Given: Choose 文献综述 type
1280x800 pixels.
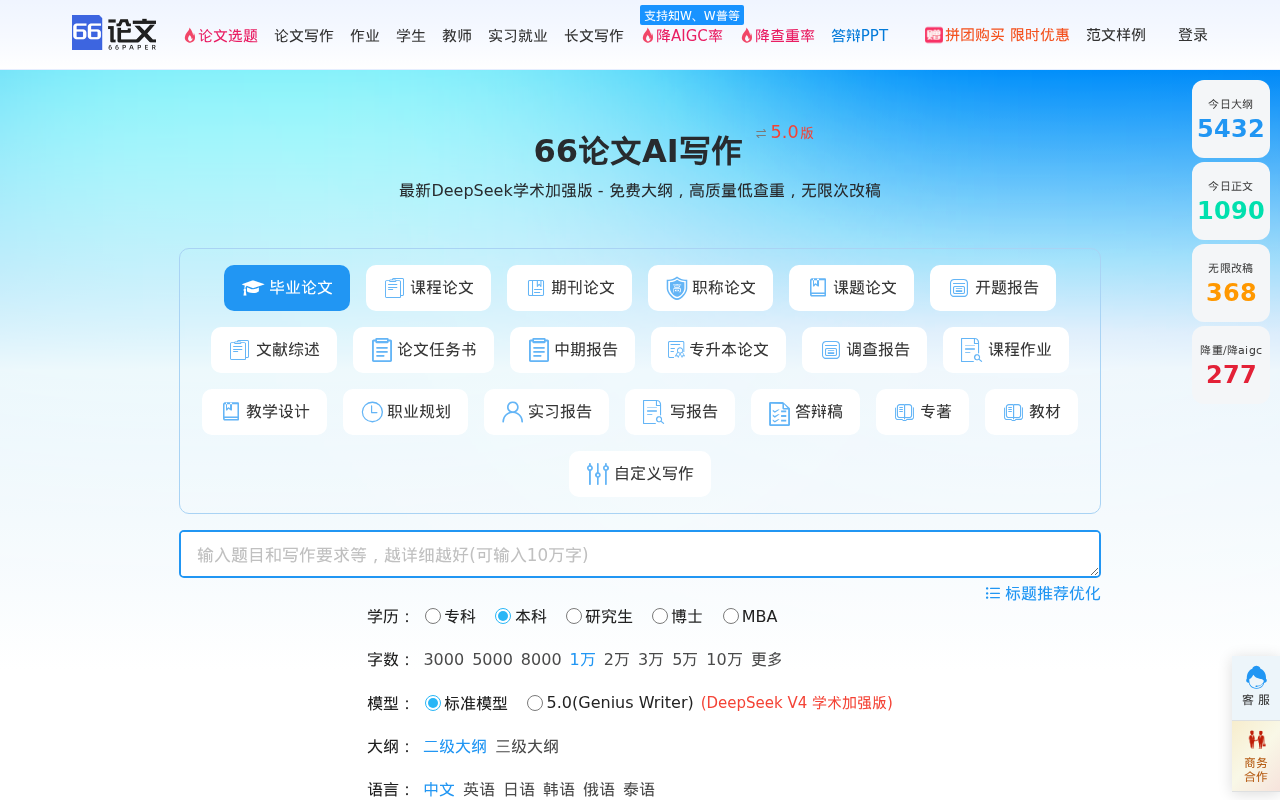Looking at the screenshot, I should coord(274,350).
